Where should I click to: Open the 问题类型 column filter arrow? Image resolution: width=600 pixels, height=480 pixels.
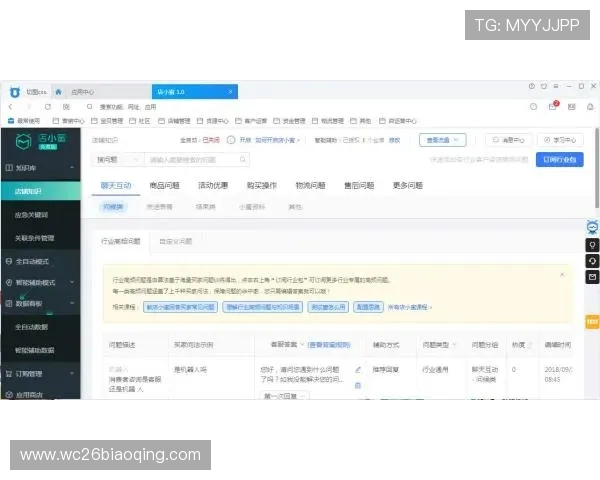coord(454,345)
